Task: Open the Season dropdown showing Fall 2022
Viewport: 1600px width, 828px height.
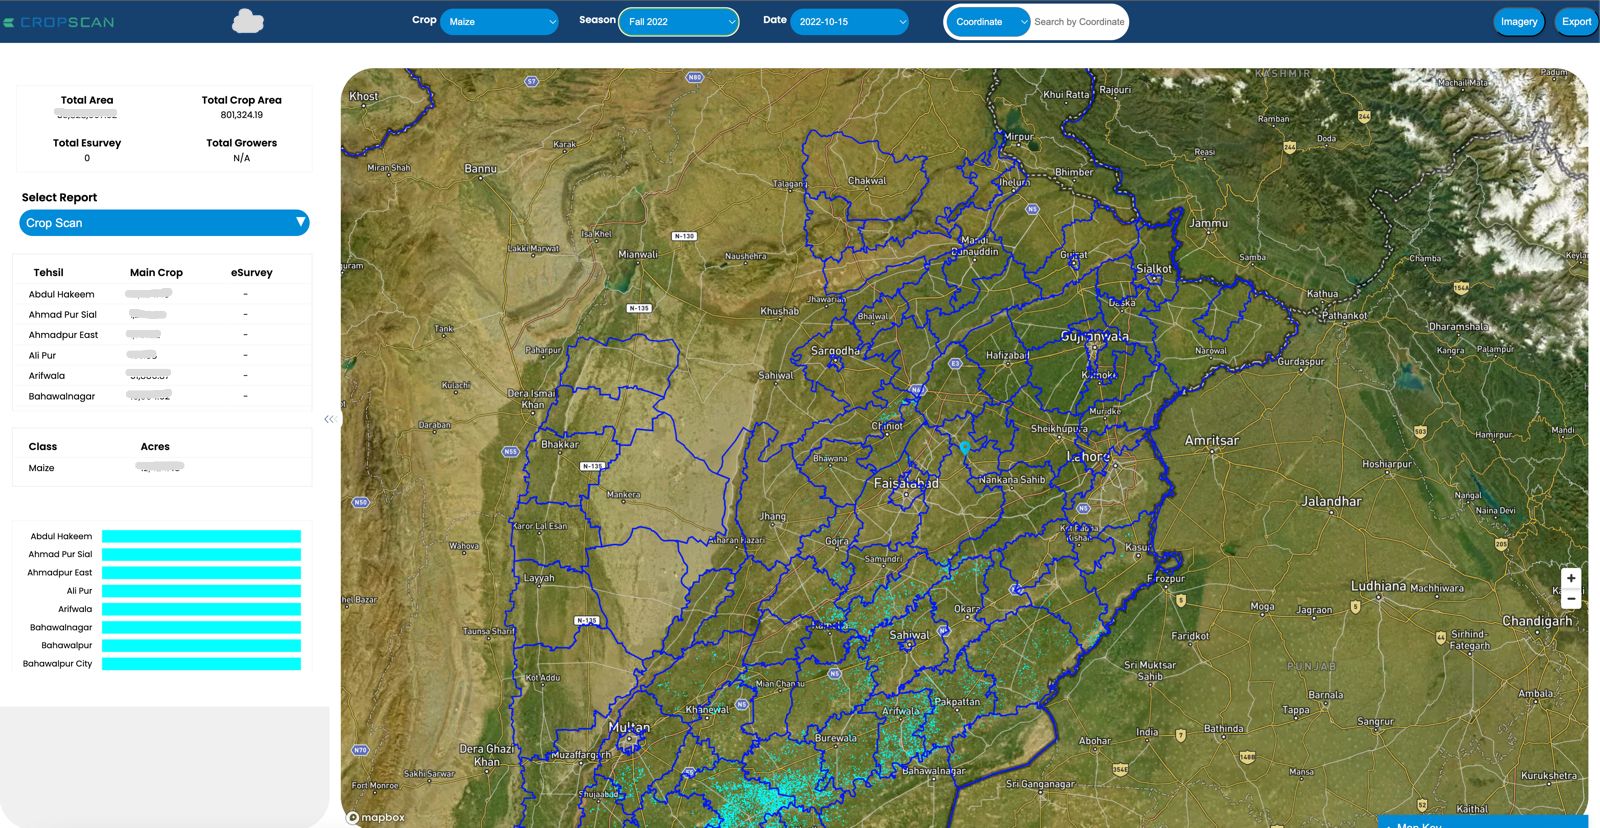Action: tap(679, 21)
